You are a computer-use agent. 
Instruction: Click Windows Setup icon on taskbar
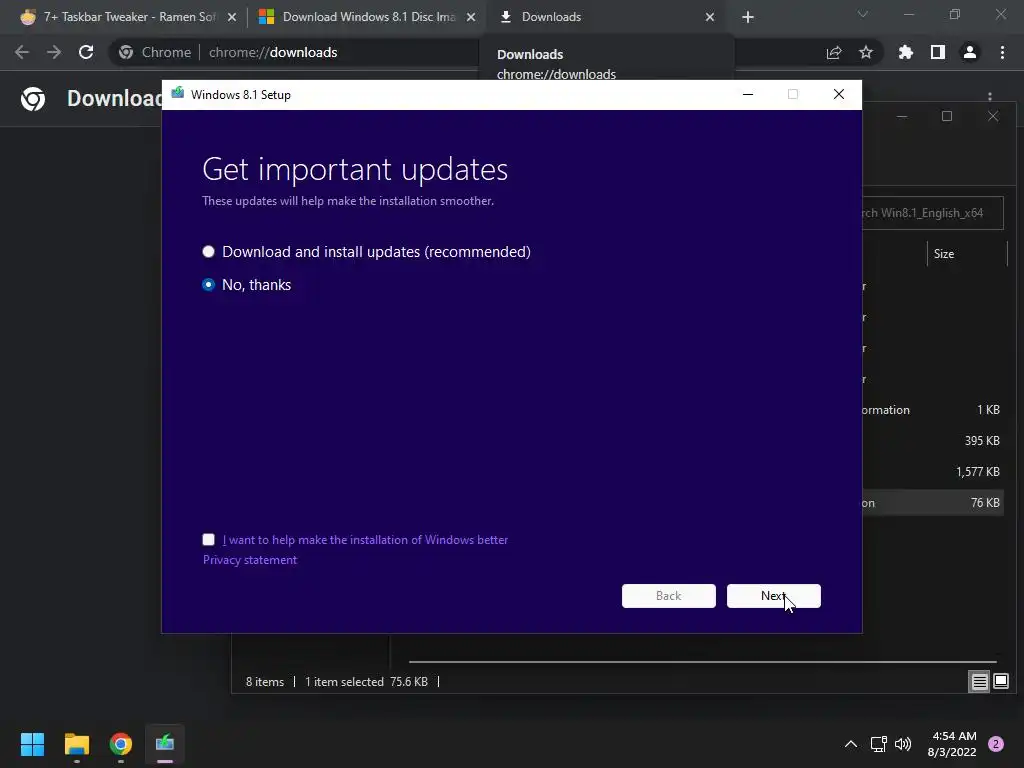(165, 744)
